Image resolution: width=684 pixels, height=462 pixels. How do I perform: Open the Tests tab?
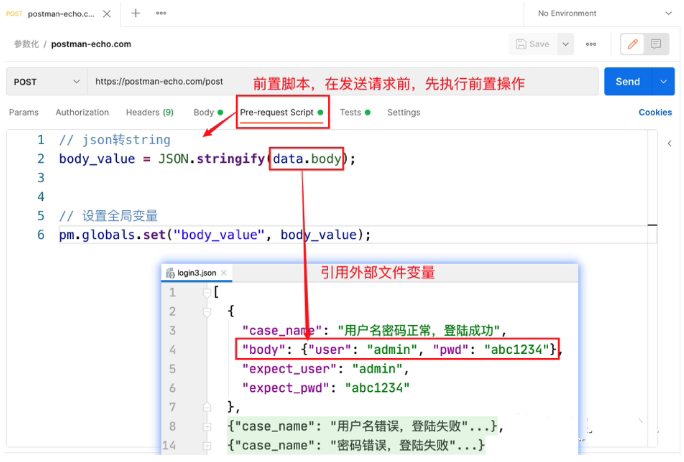350,113
